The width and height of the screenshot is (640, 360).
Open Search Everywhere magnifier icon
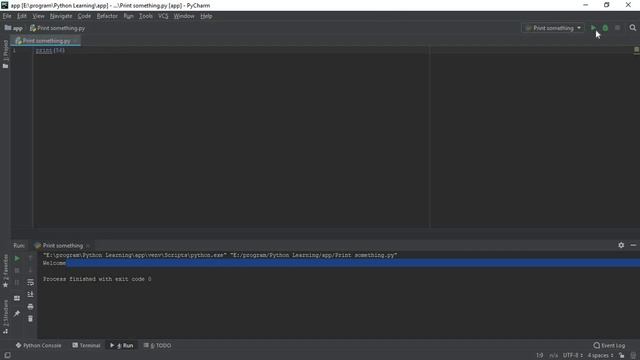(633, 28)
